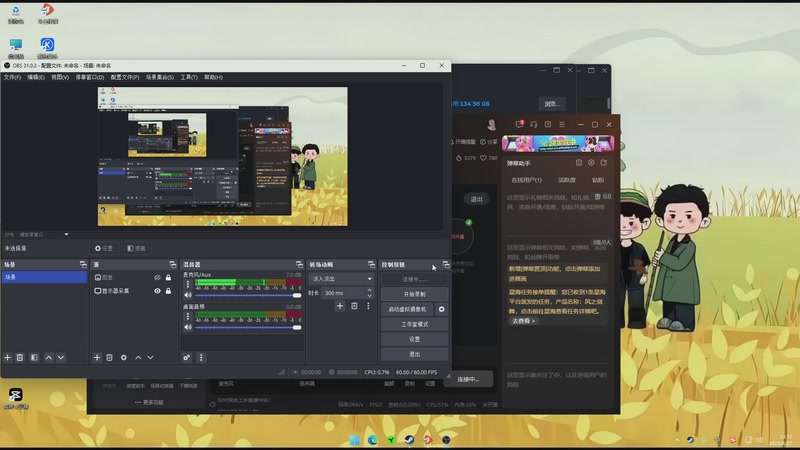The image size is (800, 450).
Task: Open the 视图(V) menu in OBS
Action: 60,78
